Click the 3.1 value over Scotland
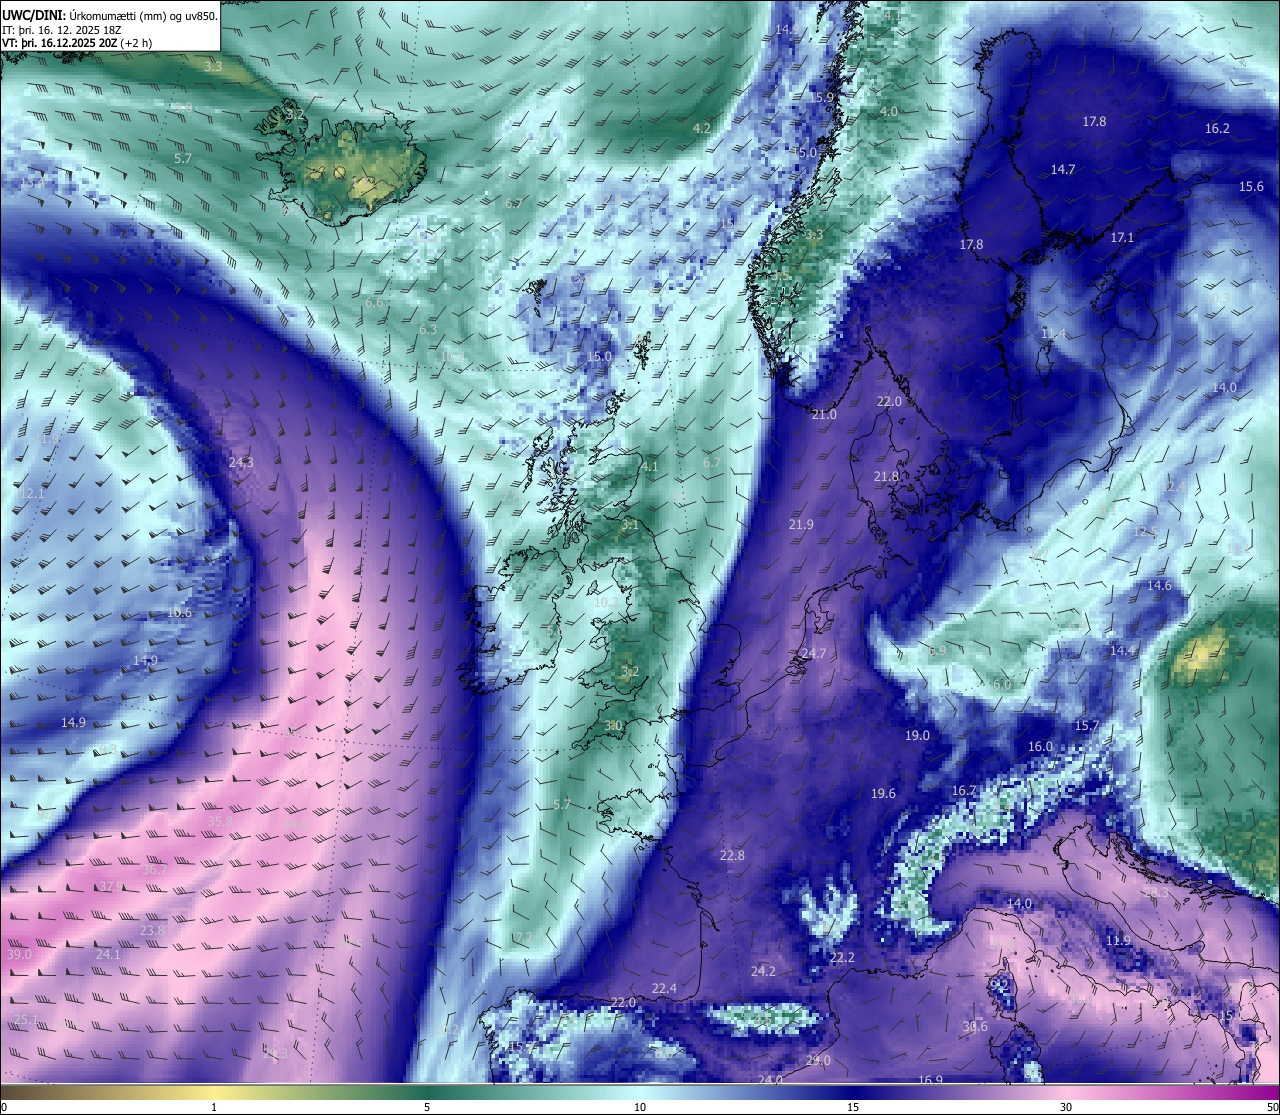Screen dimensions: 1280x1115 [x=630, y=524]
